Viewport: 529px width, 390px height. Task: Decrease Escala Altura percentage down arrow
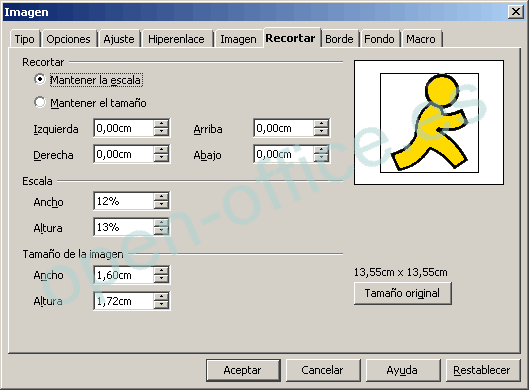coord(161,231)
